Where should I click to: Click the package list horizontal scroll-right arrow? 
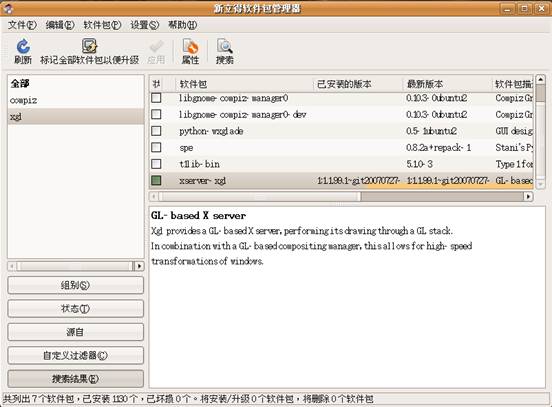[x=528, y=196]
